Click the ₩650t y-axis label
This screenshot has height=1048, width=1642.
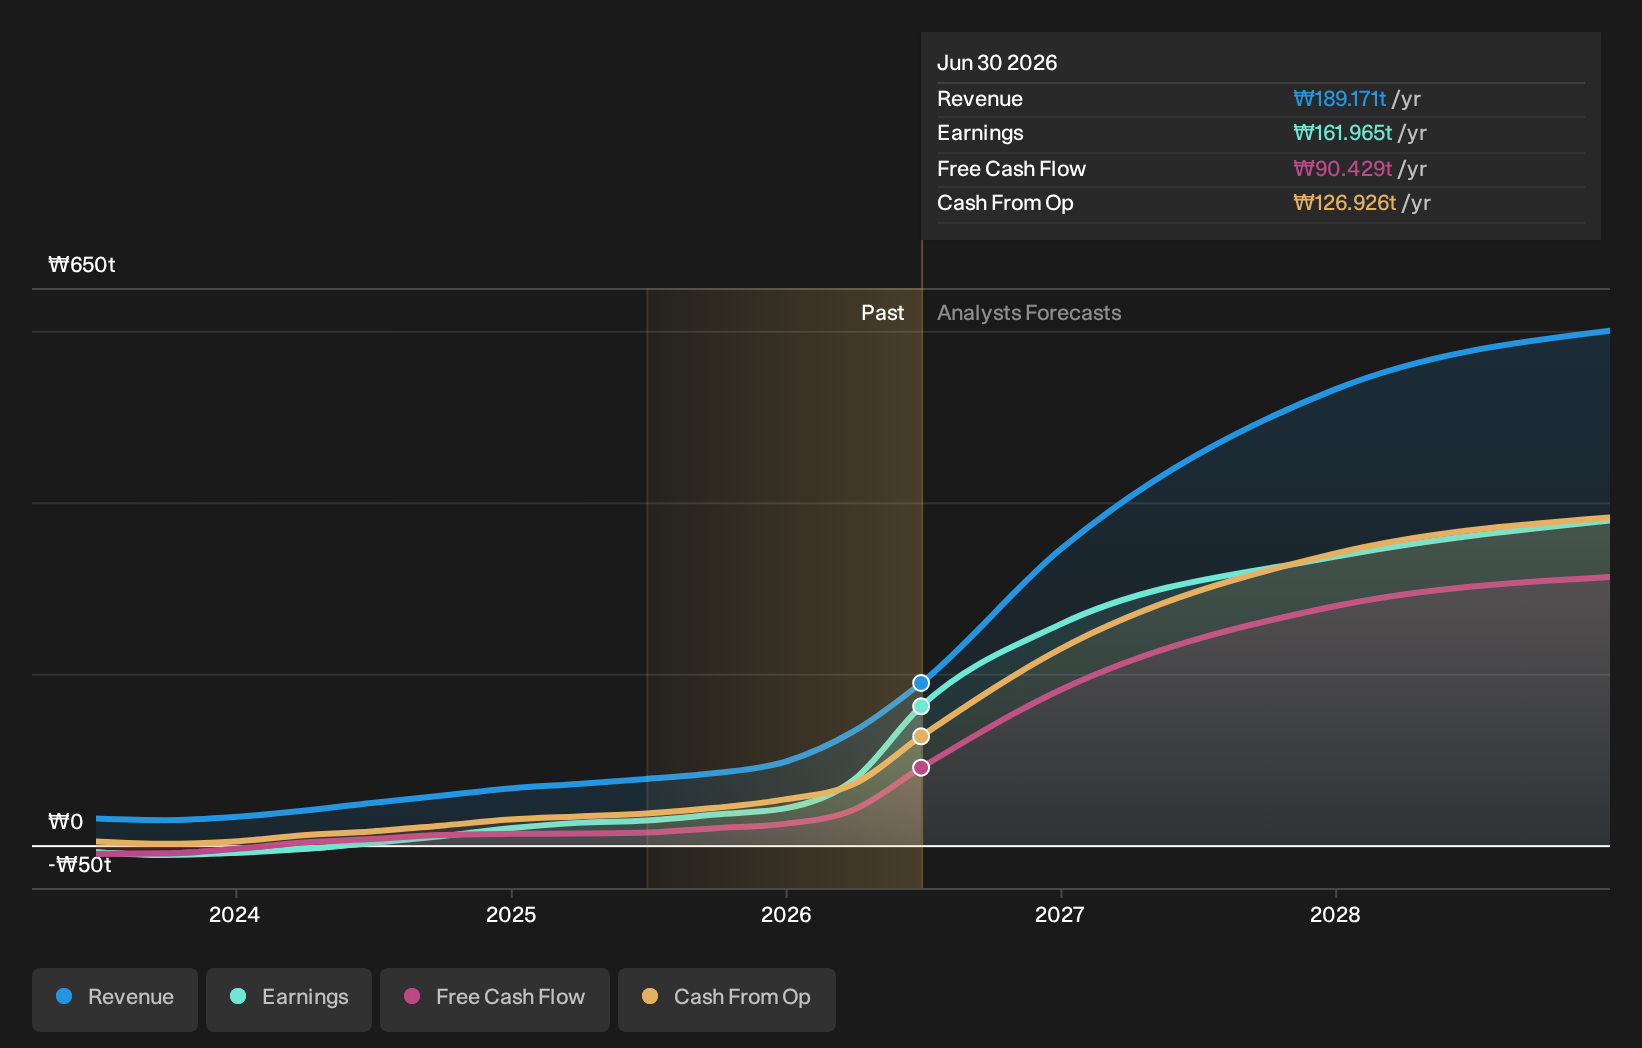82,265
